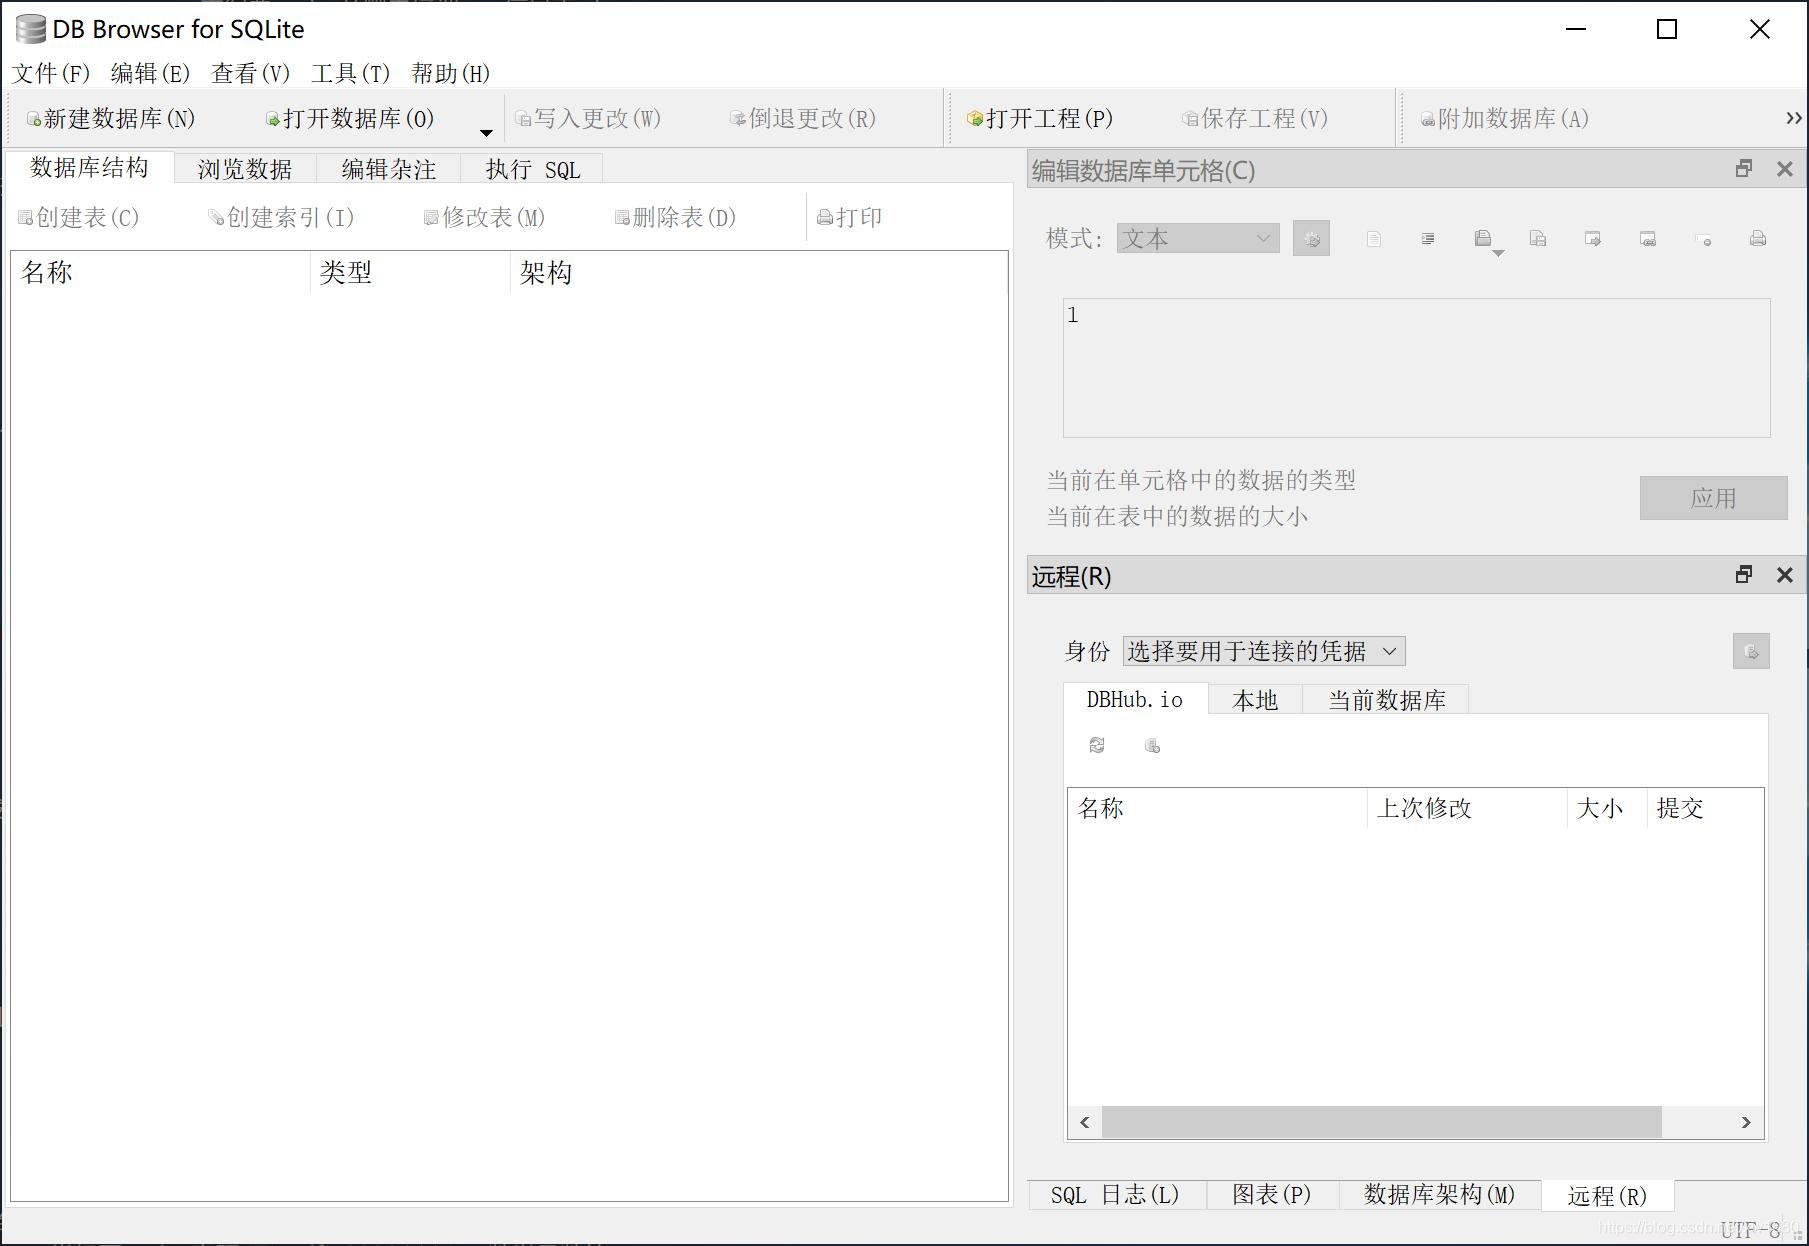Image resolution: width=1809 pixels, height=1246 pixels.
Task: Float the Remote (远程) panel
Action: tap(1744, 575)
